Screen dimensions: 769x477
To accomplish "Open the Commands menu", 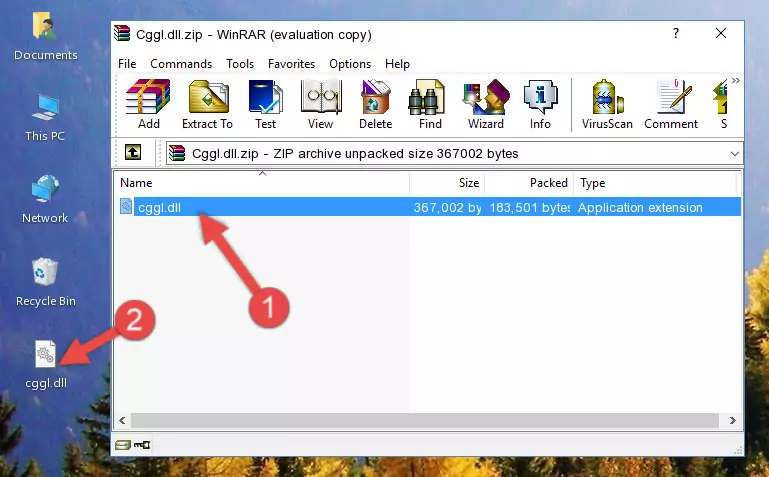I will [x=181, y=64].
